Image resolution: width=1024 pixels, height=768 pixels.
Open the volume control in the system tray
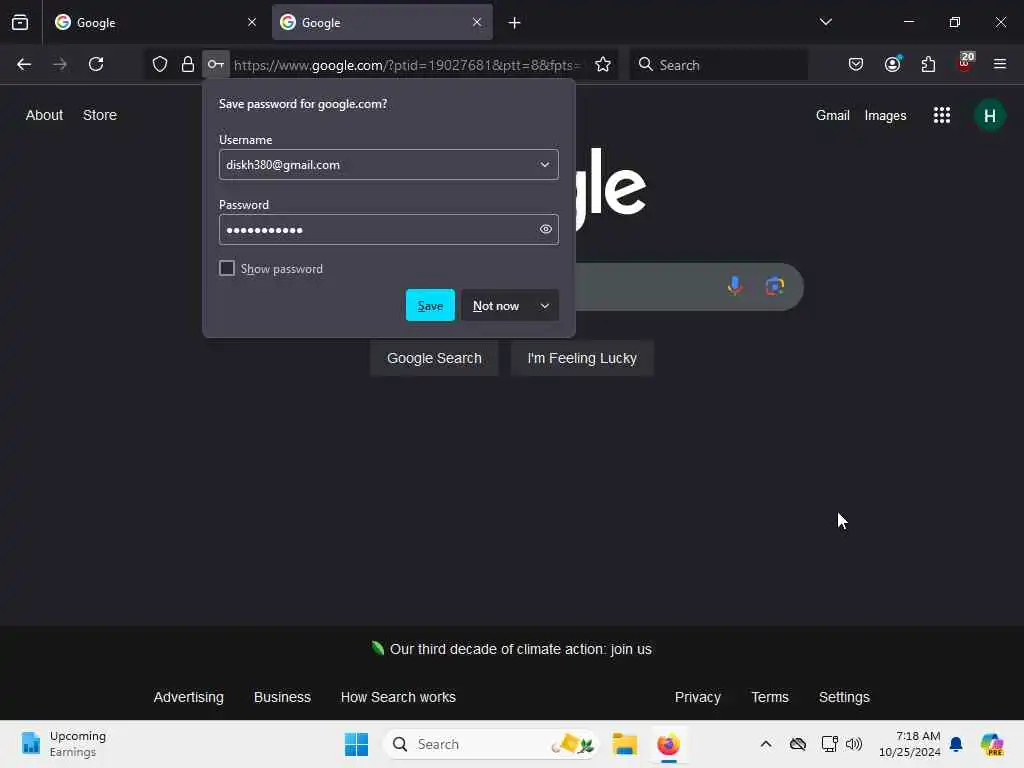click(854, 744)
